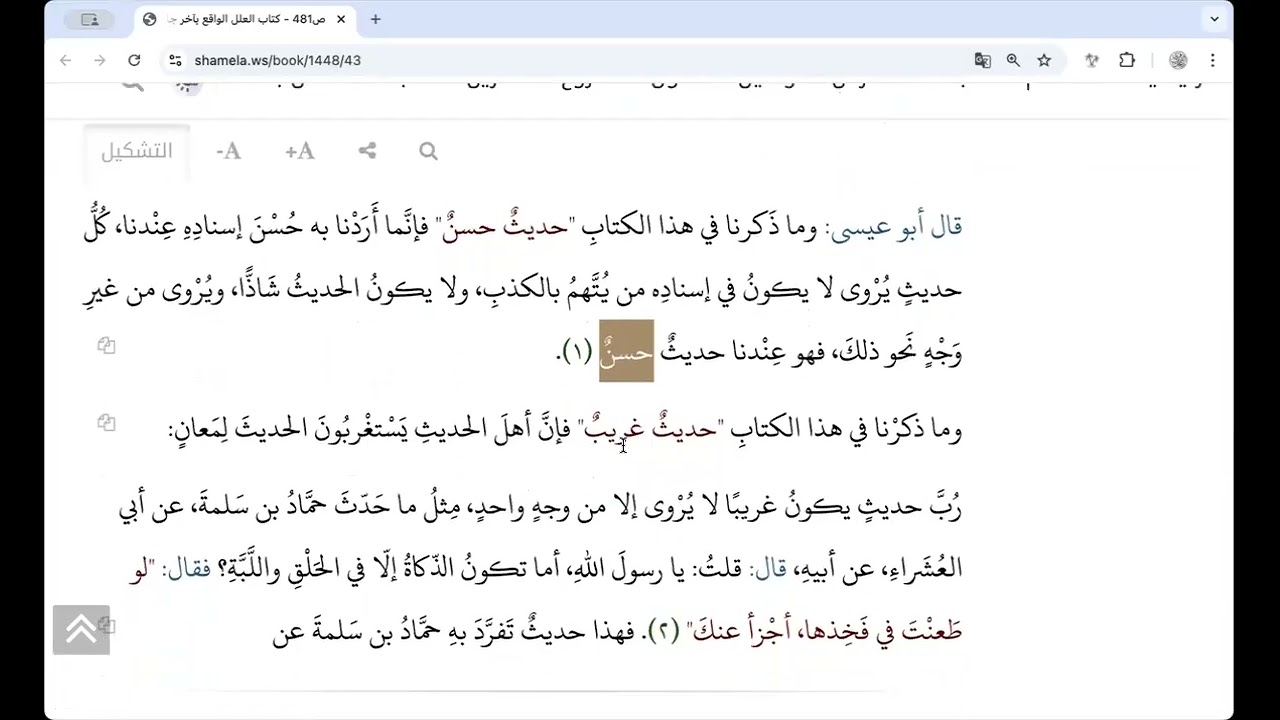Image resolution: width=1280 pixels, height=720 pixels.
Task: Go forward to the next page
Action: point(100,60)
